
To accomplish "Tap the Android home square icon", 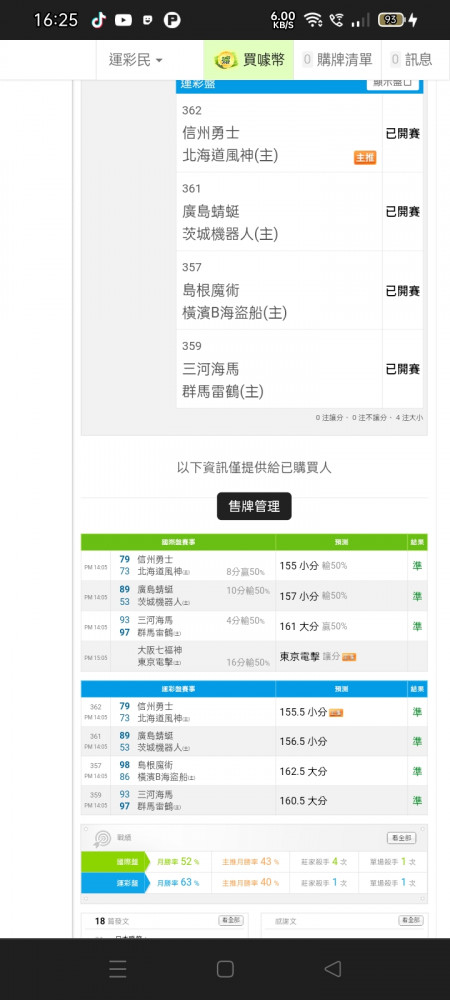I will [x=225, y=969].
